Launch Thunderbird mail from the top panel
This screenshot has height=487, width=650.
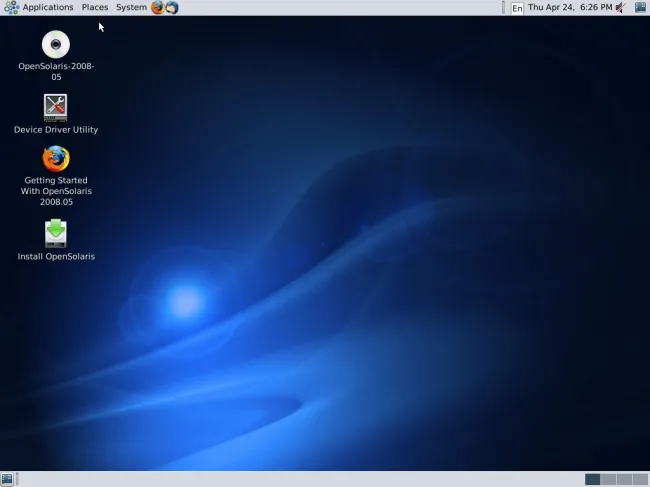click(172, 7)
